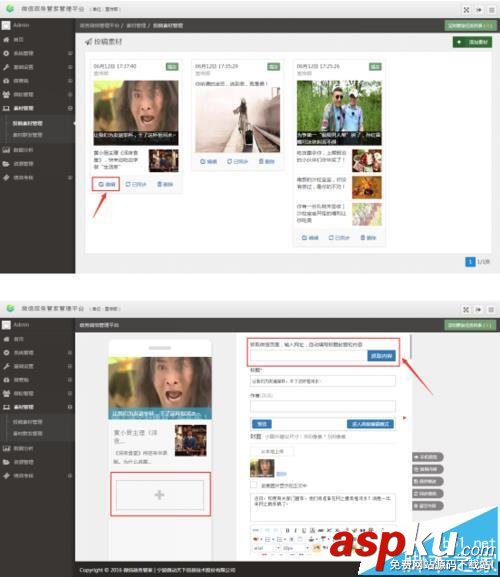Click Bold icon in the rich text toolbar
Screen dimensions: 500x577
click(287, 530)
